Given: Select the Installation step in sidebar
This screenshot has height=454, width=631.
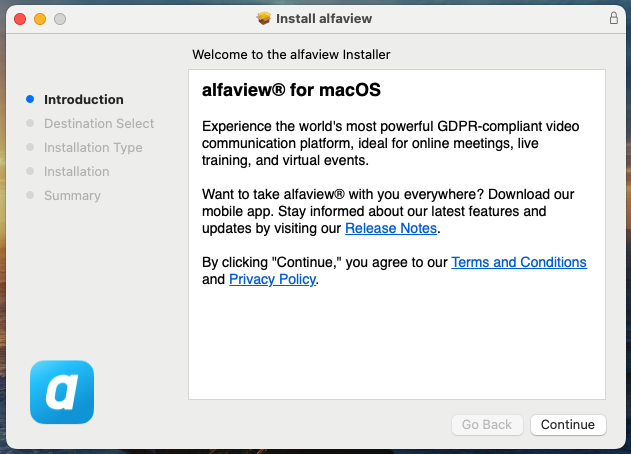Looking at the screenshot, I should coord(76,171).
